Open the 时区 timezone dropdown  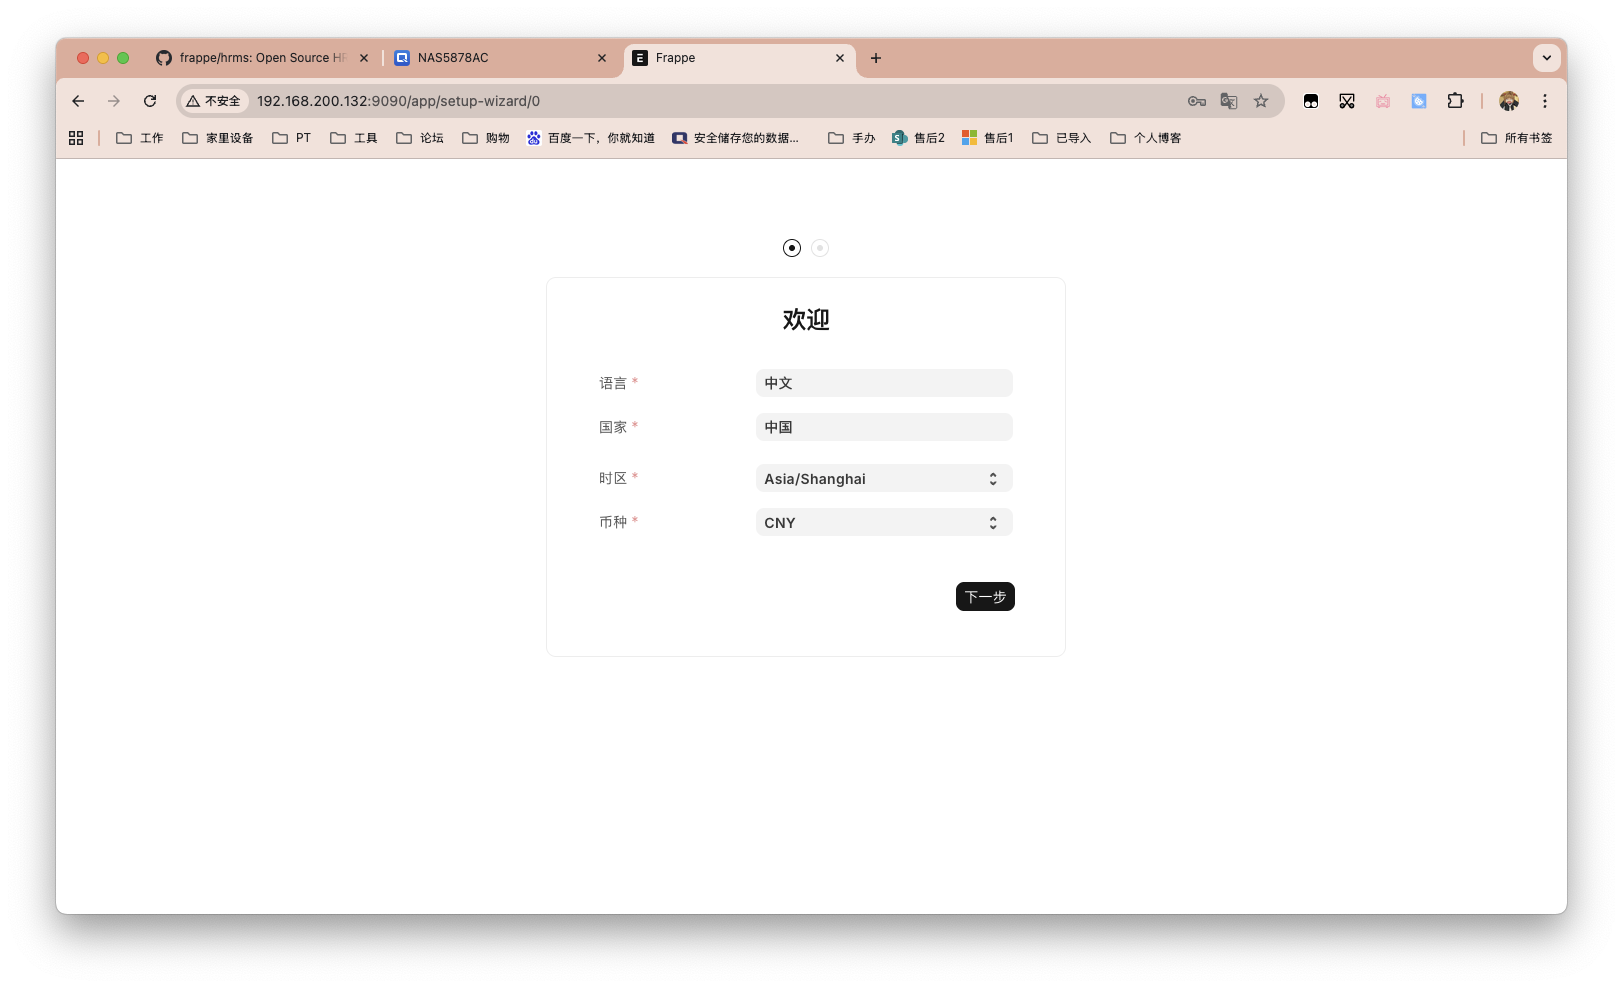coord(884,478)
